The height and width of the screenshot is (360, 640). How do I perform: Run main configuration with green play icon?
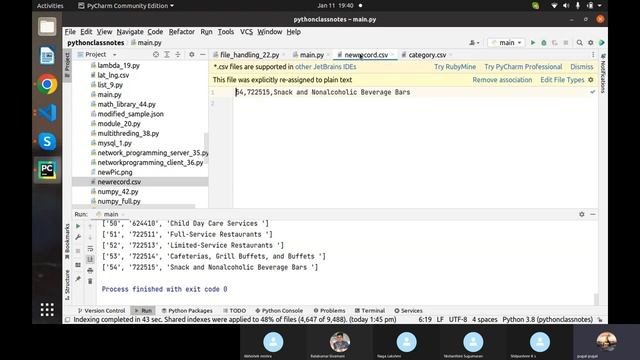[533, 42]
